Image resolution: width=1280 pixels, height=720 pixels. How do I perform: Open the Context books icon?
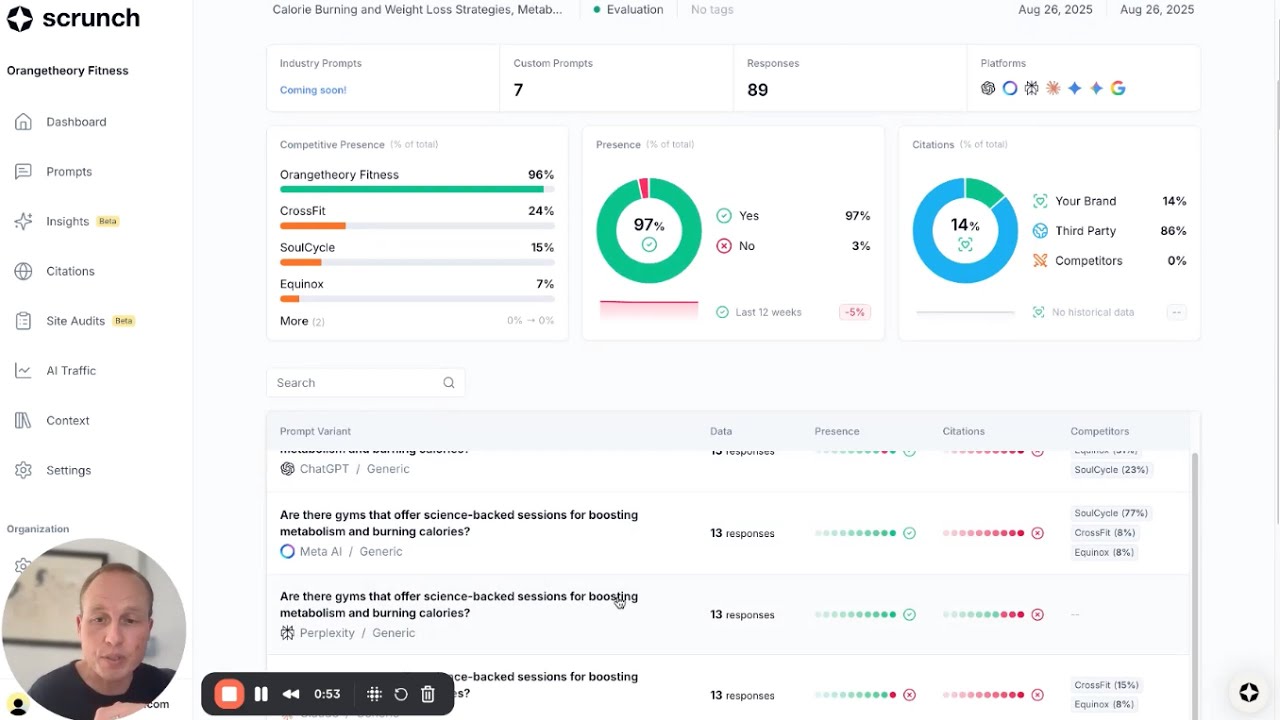[23, 421]
